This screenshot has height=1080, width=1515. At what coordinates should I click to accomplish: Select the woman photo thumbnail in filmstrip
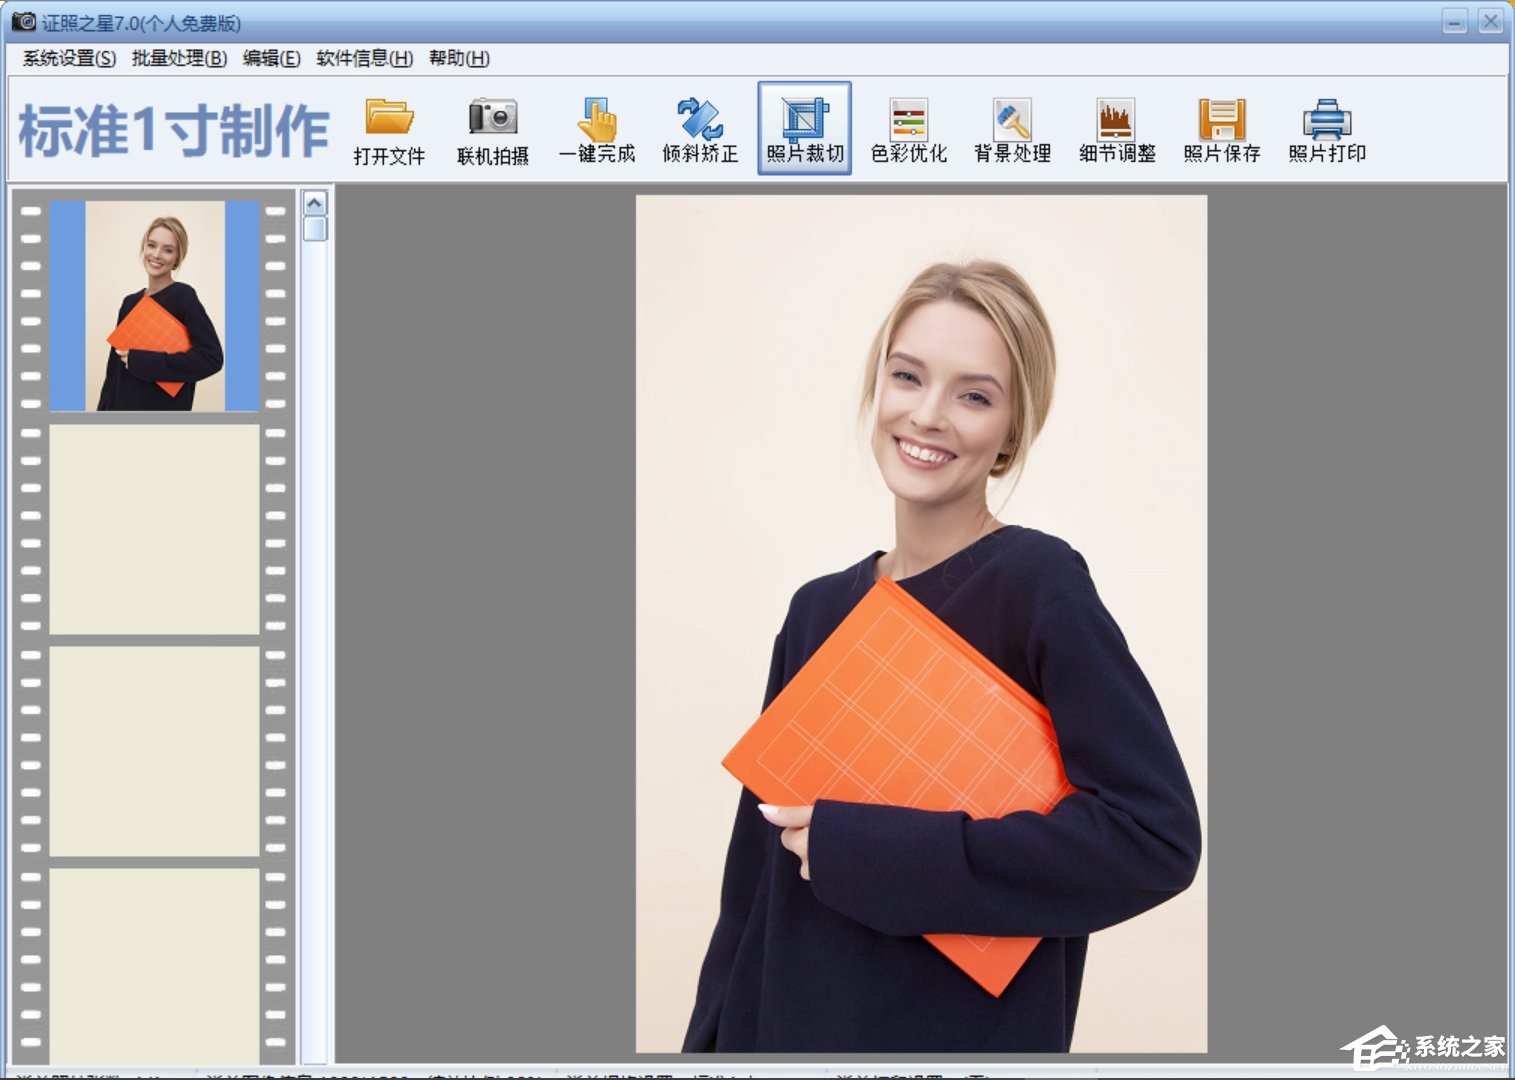pos(155,306)
